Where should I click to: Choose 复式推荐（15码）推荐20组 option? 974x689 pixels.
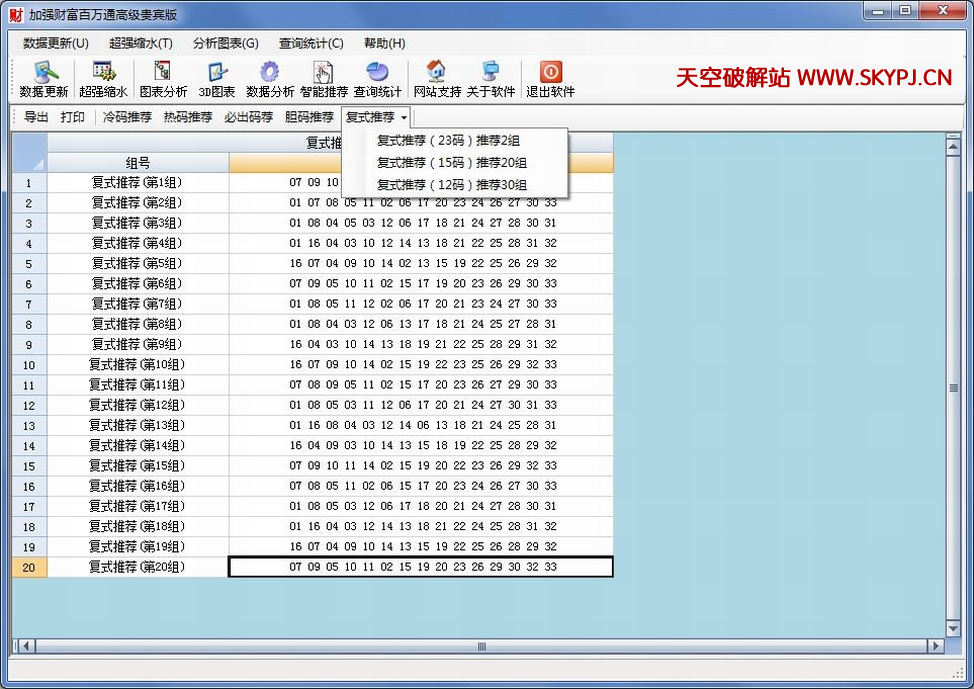click(451, 163)
